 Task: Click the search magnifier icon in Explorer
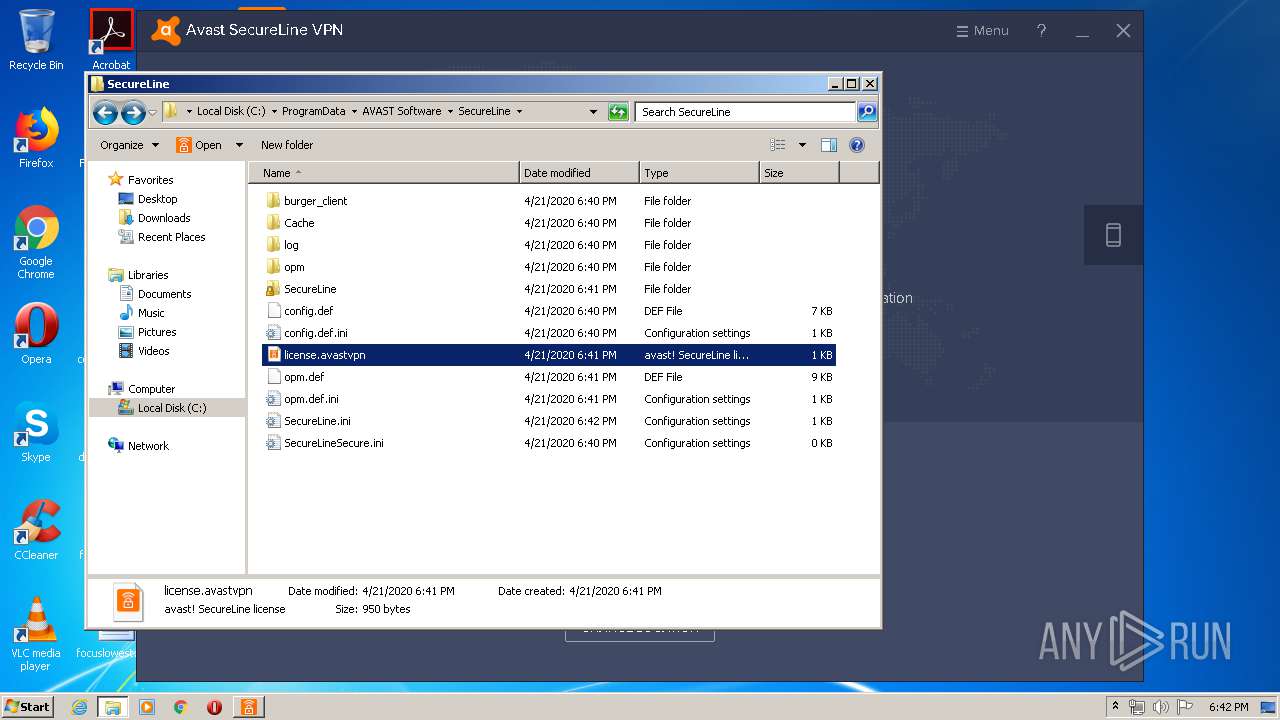(x=867, y=112)
